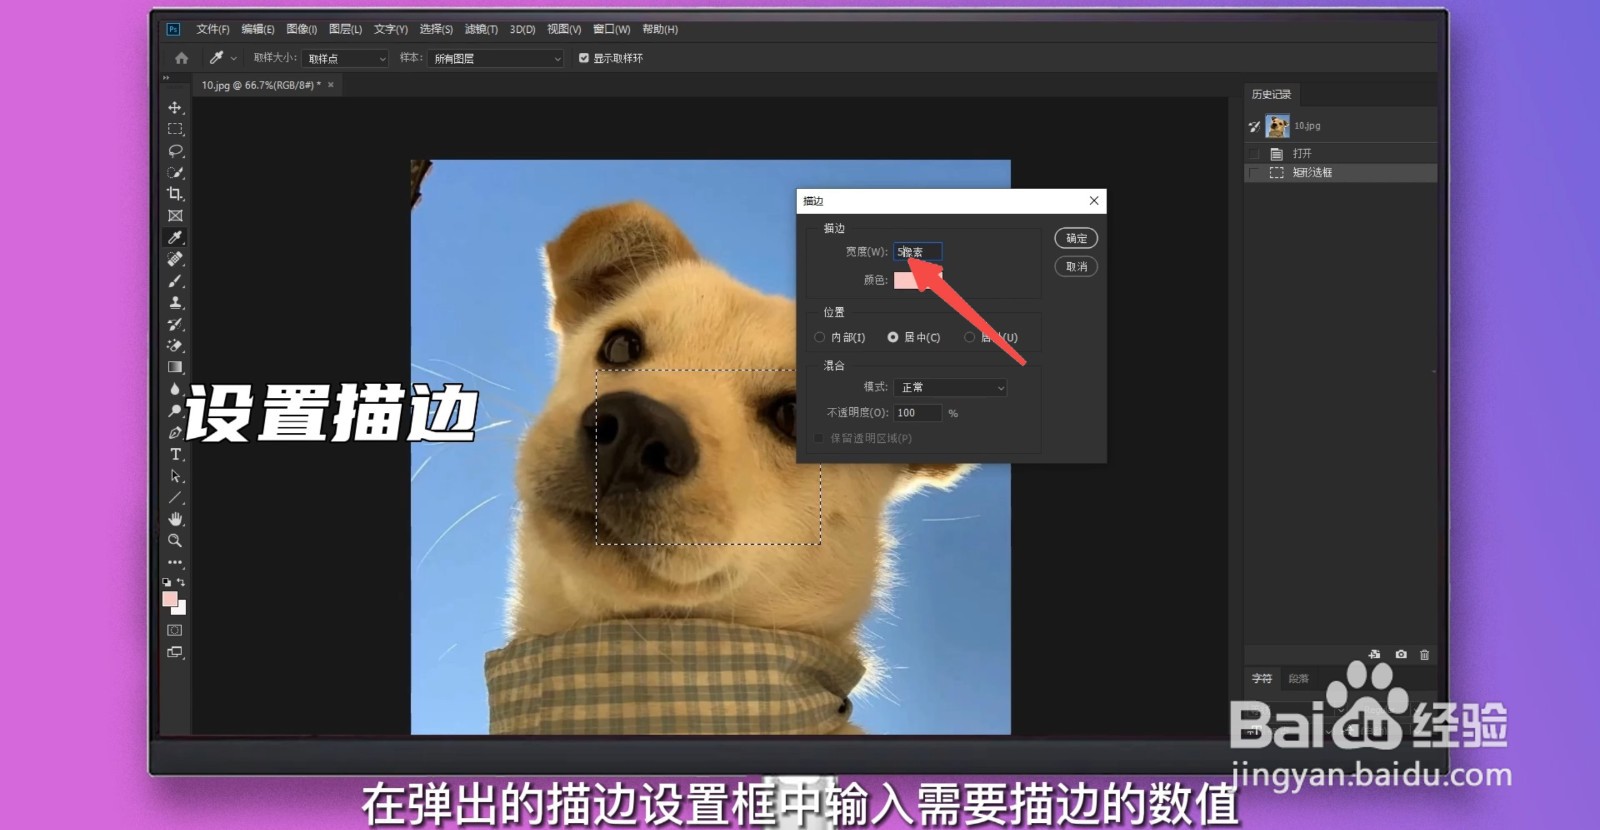Expand the collapsed toolbox double-arrow
This screenshot has width=1600, height=830.
coord(166,78)
